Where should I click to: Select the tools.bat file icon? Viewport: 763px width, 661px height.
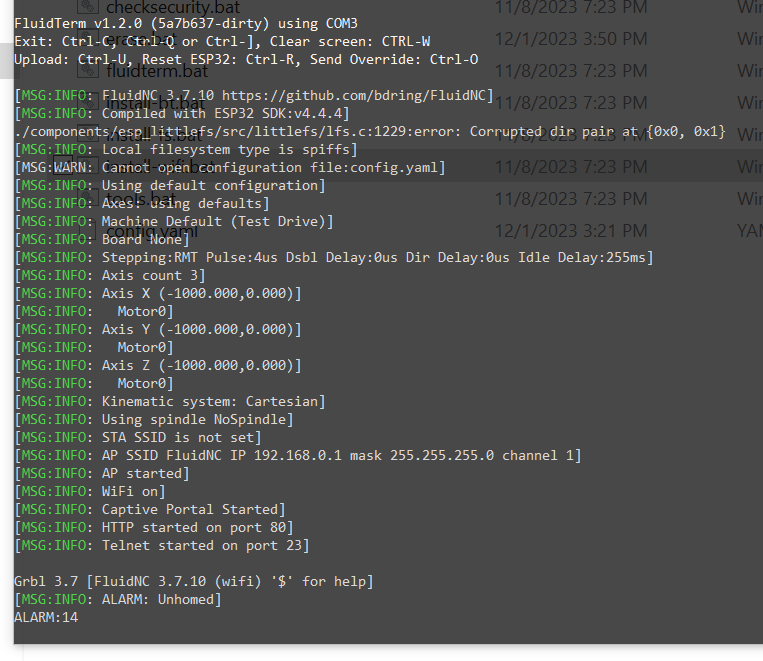(x=89, y=199)
